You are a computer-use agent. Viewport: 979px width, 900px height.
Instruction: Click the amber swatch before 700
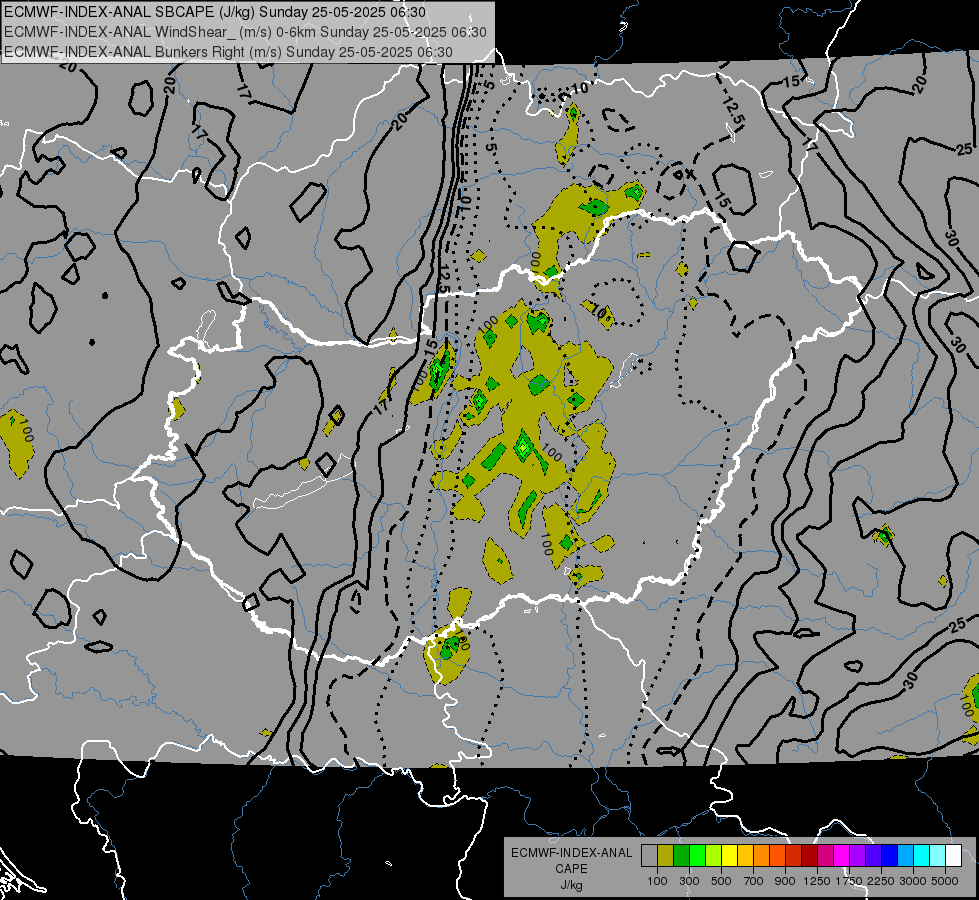(x=745, y=855)
